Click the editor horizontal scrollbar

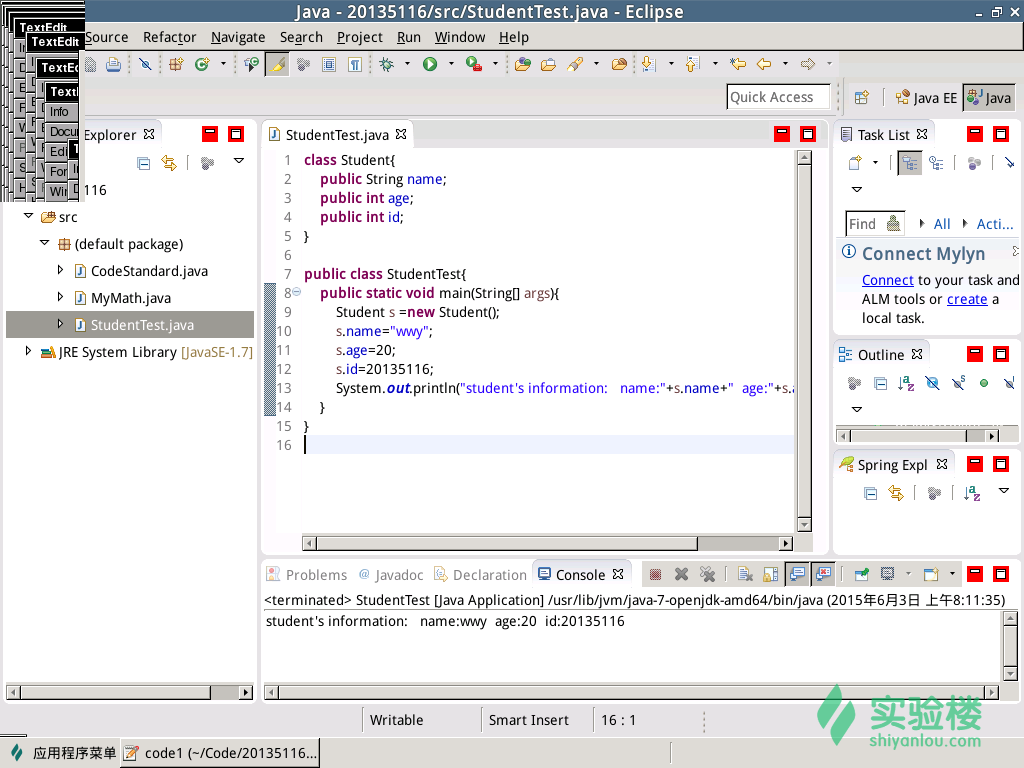547,543
